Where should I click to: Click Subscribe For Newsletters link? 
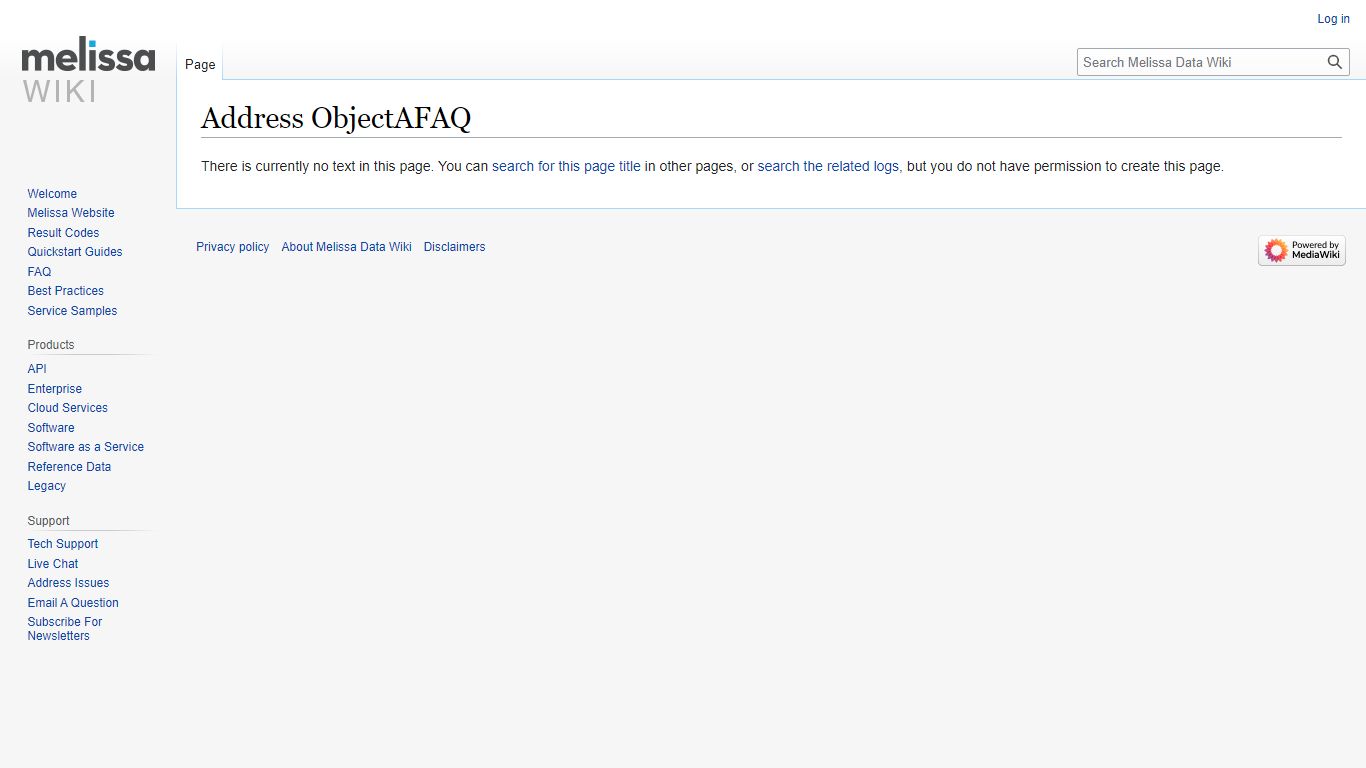click(x=65, y=629)
